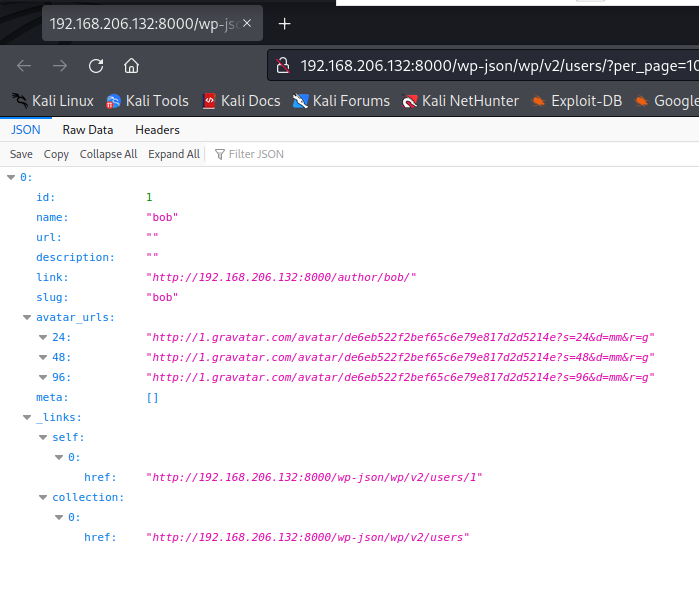The height and width of the screenshot is (600, 699).
Task: Open the Exploit-DB bookmark
Action: 576,101
